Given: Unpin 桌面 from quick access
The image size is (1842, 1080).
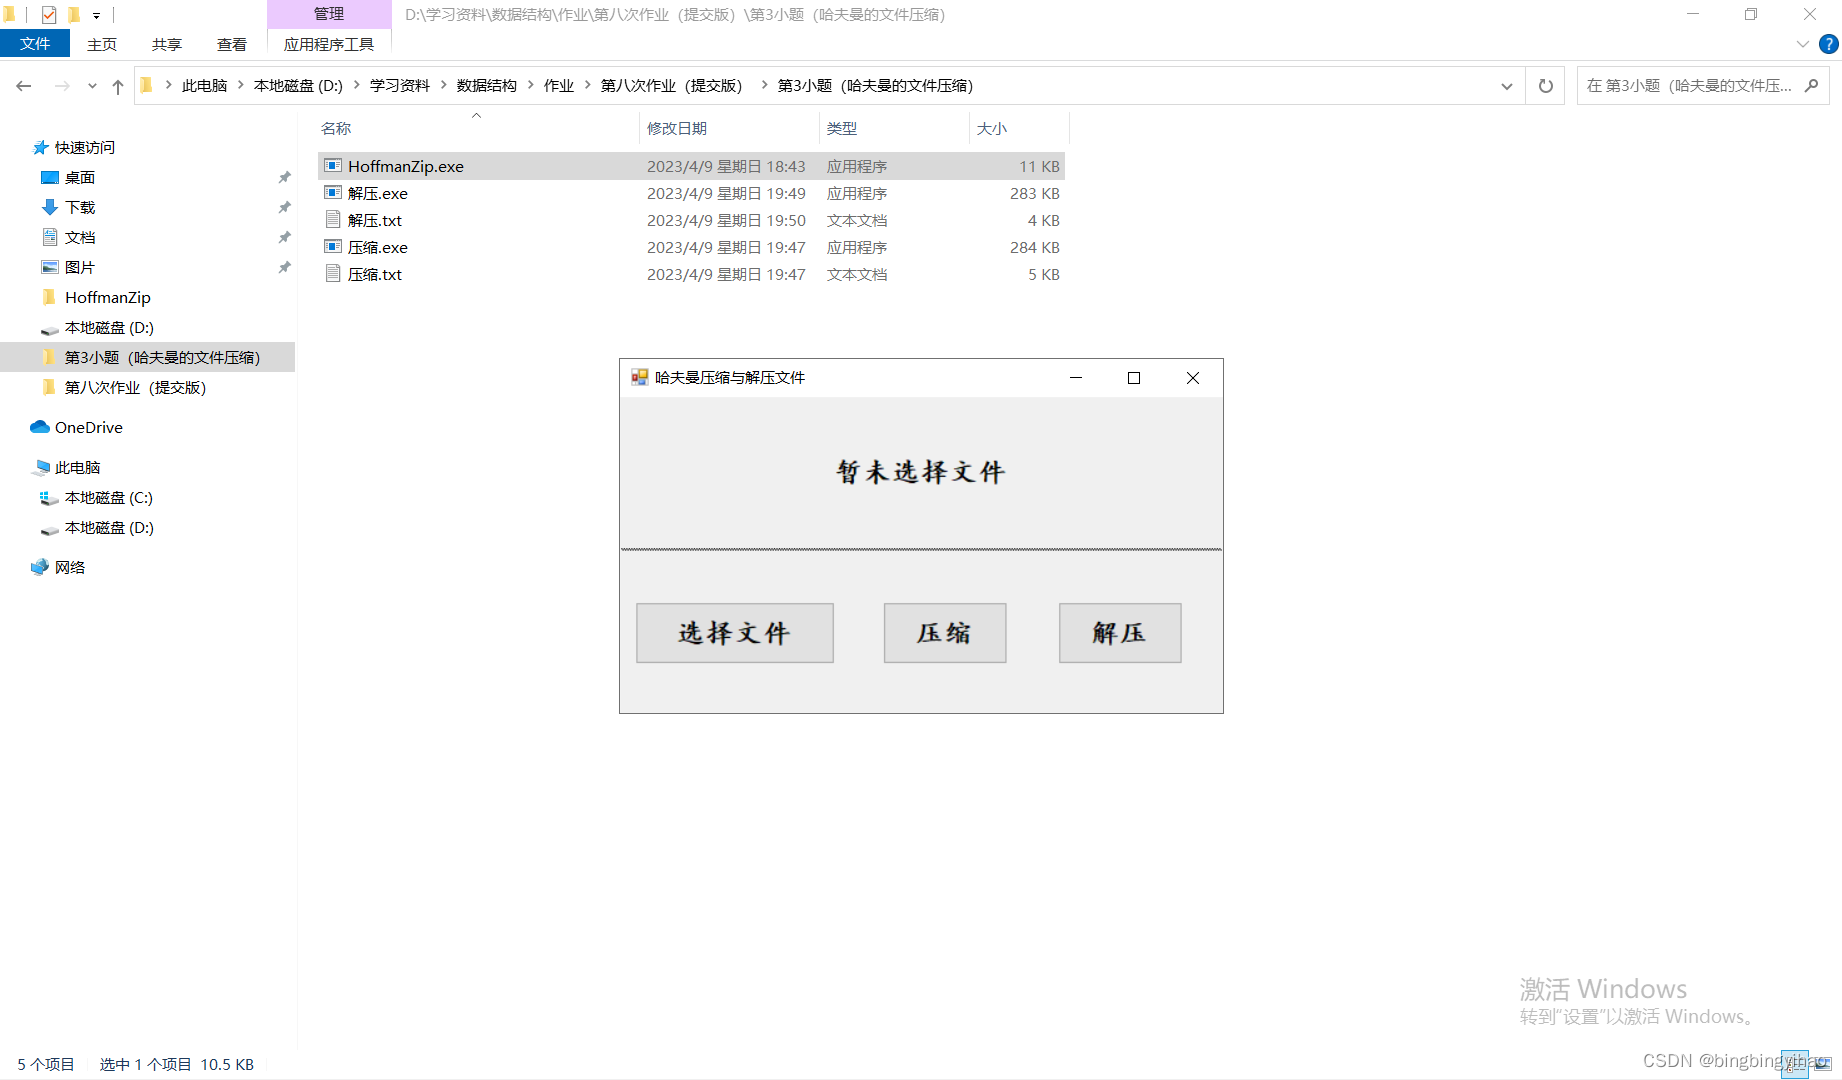Looking at the screenshot, I should pos(284,177).
